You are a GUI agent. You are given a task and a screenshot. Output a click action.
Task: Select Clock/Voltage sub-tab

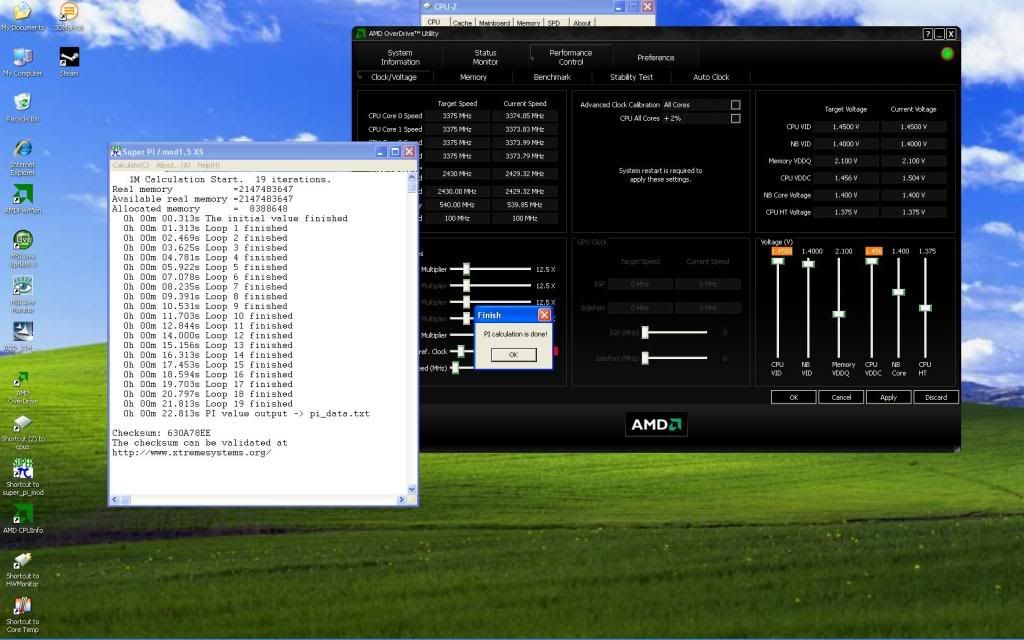394,77
